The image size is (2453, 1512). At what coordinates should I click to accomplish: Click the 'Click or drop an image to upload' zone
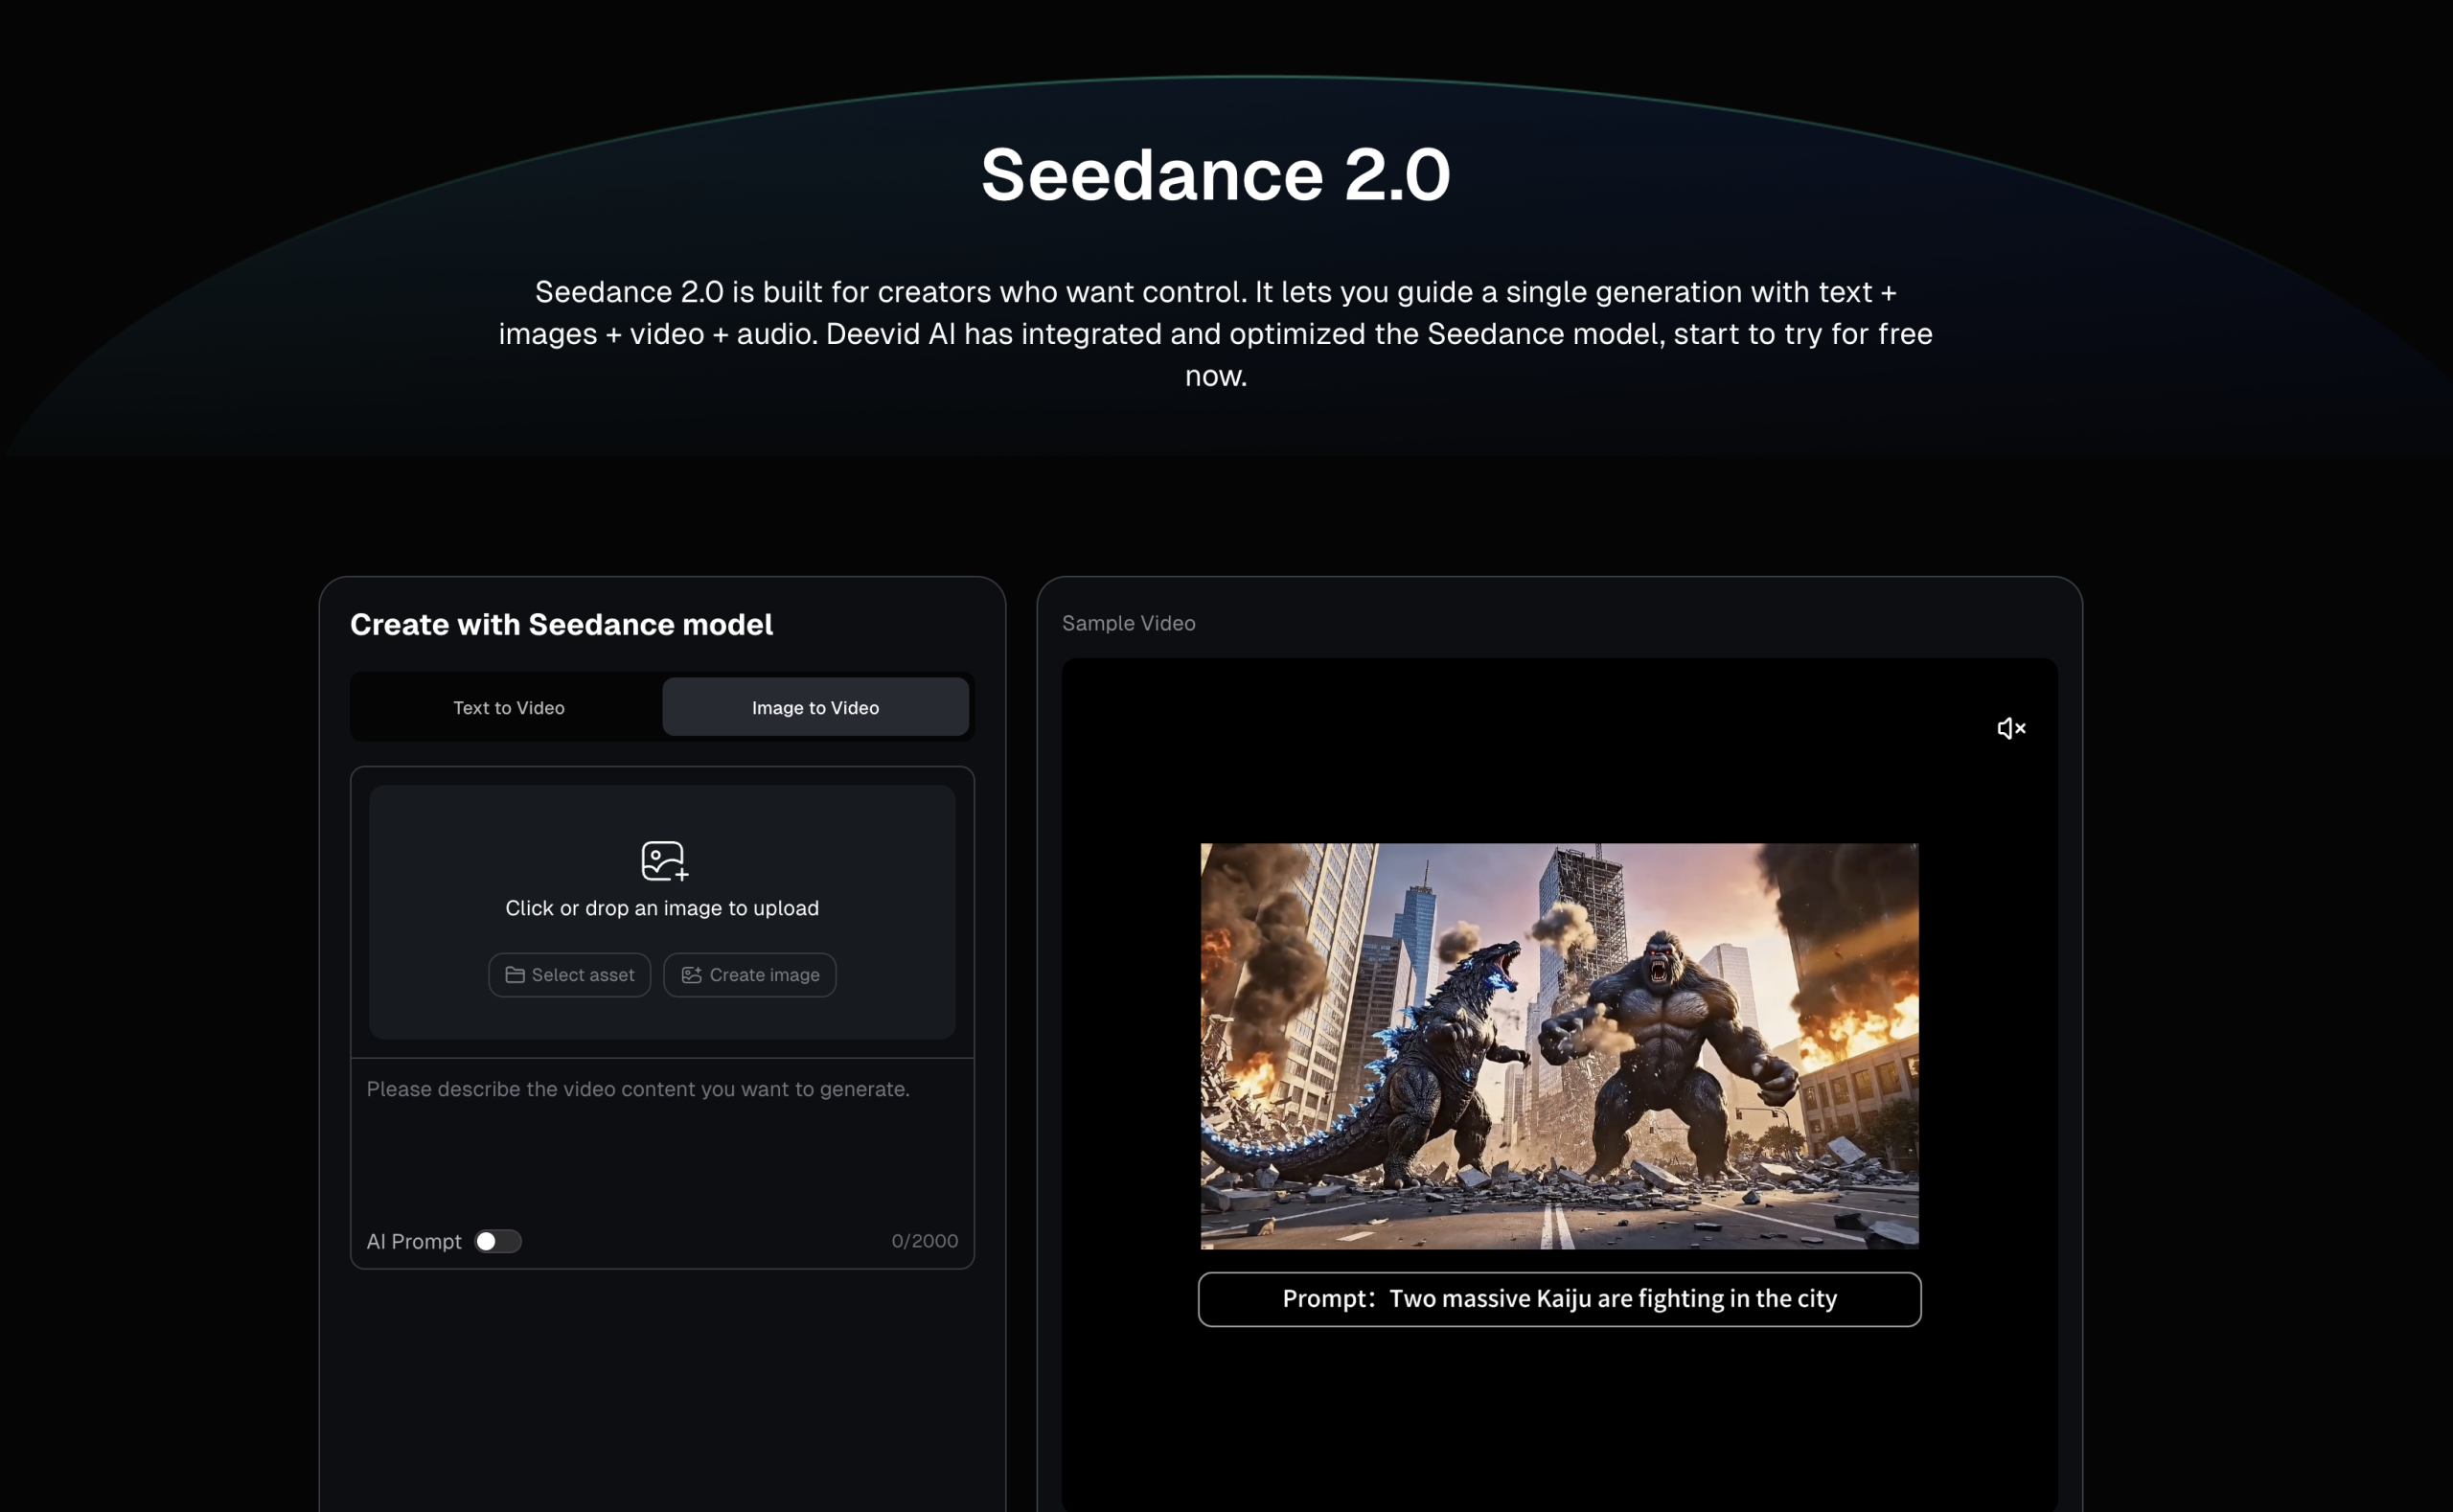tap(662, 908)
